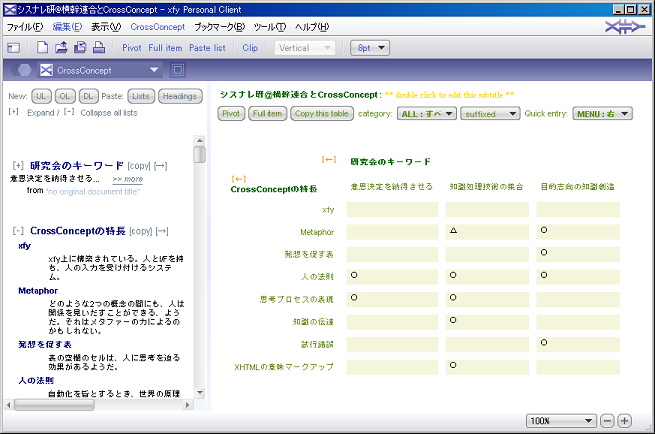Toggle the sidebar panel layout icon
The image size is (655, 434).
tap(13, 48)
